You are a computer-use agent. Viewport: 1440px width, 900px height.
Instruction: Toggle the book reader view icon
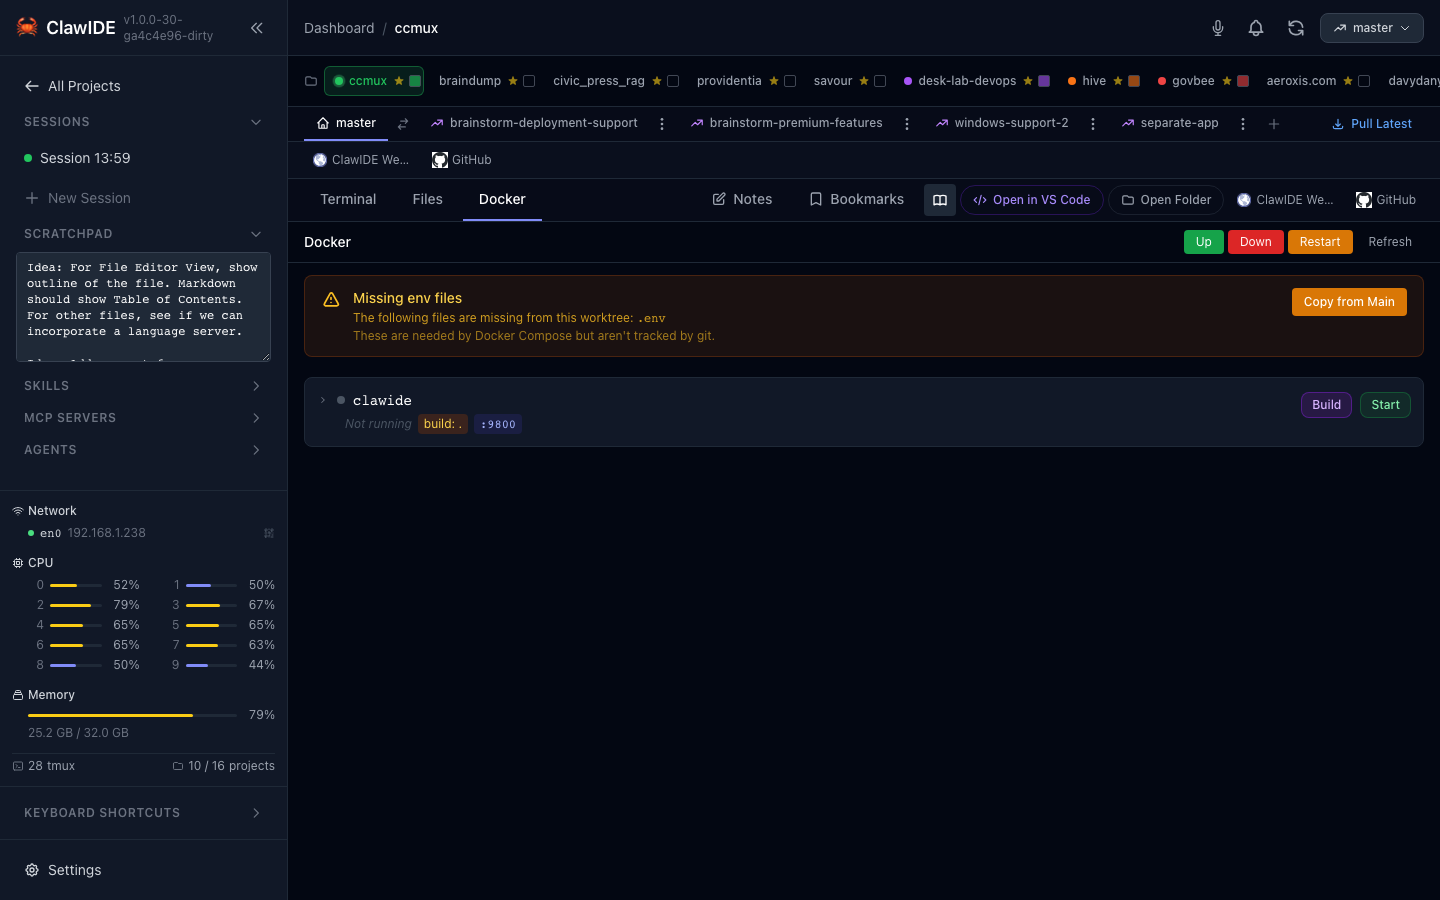[939, 200]
